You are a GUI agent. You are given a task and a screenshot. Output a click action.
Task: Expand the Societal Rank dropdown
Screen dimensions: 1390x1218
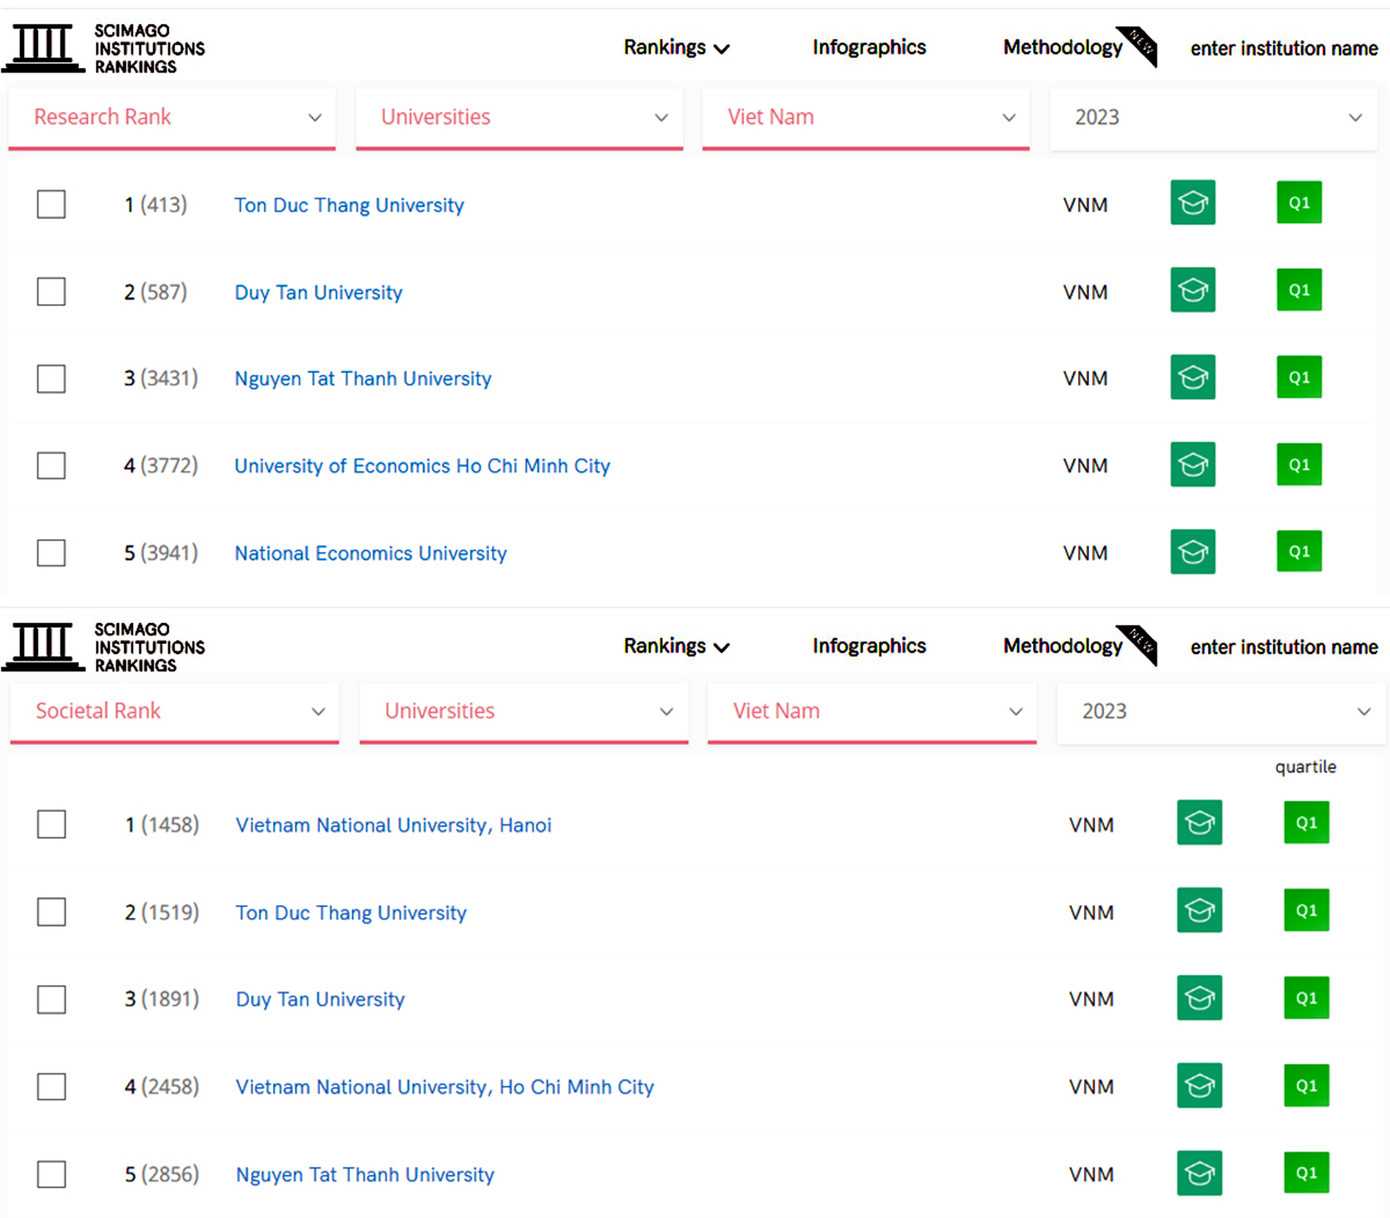click(174, 712)
